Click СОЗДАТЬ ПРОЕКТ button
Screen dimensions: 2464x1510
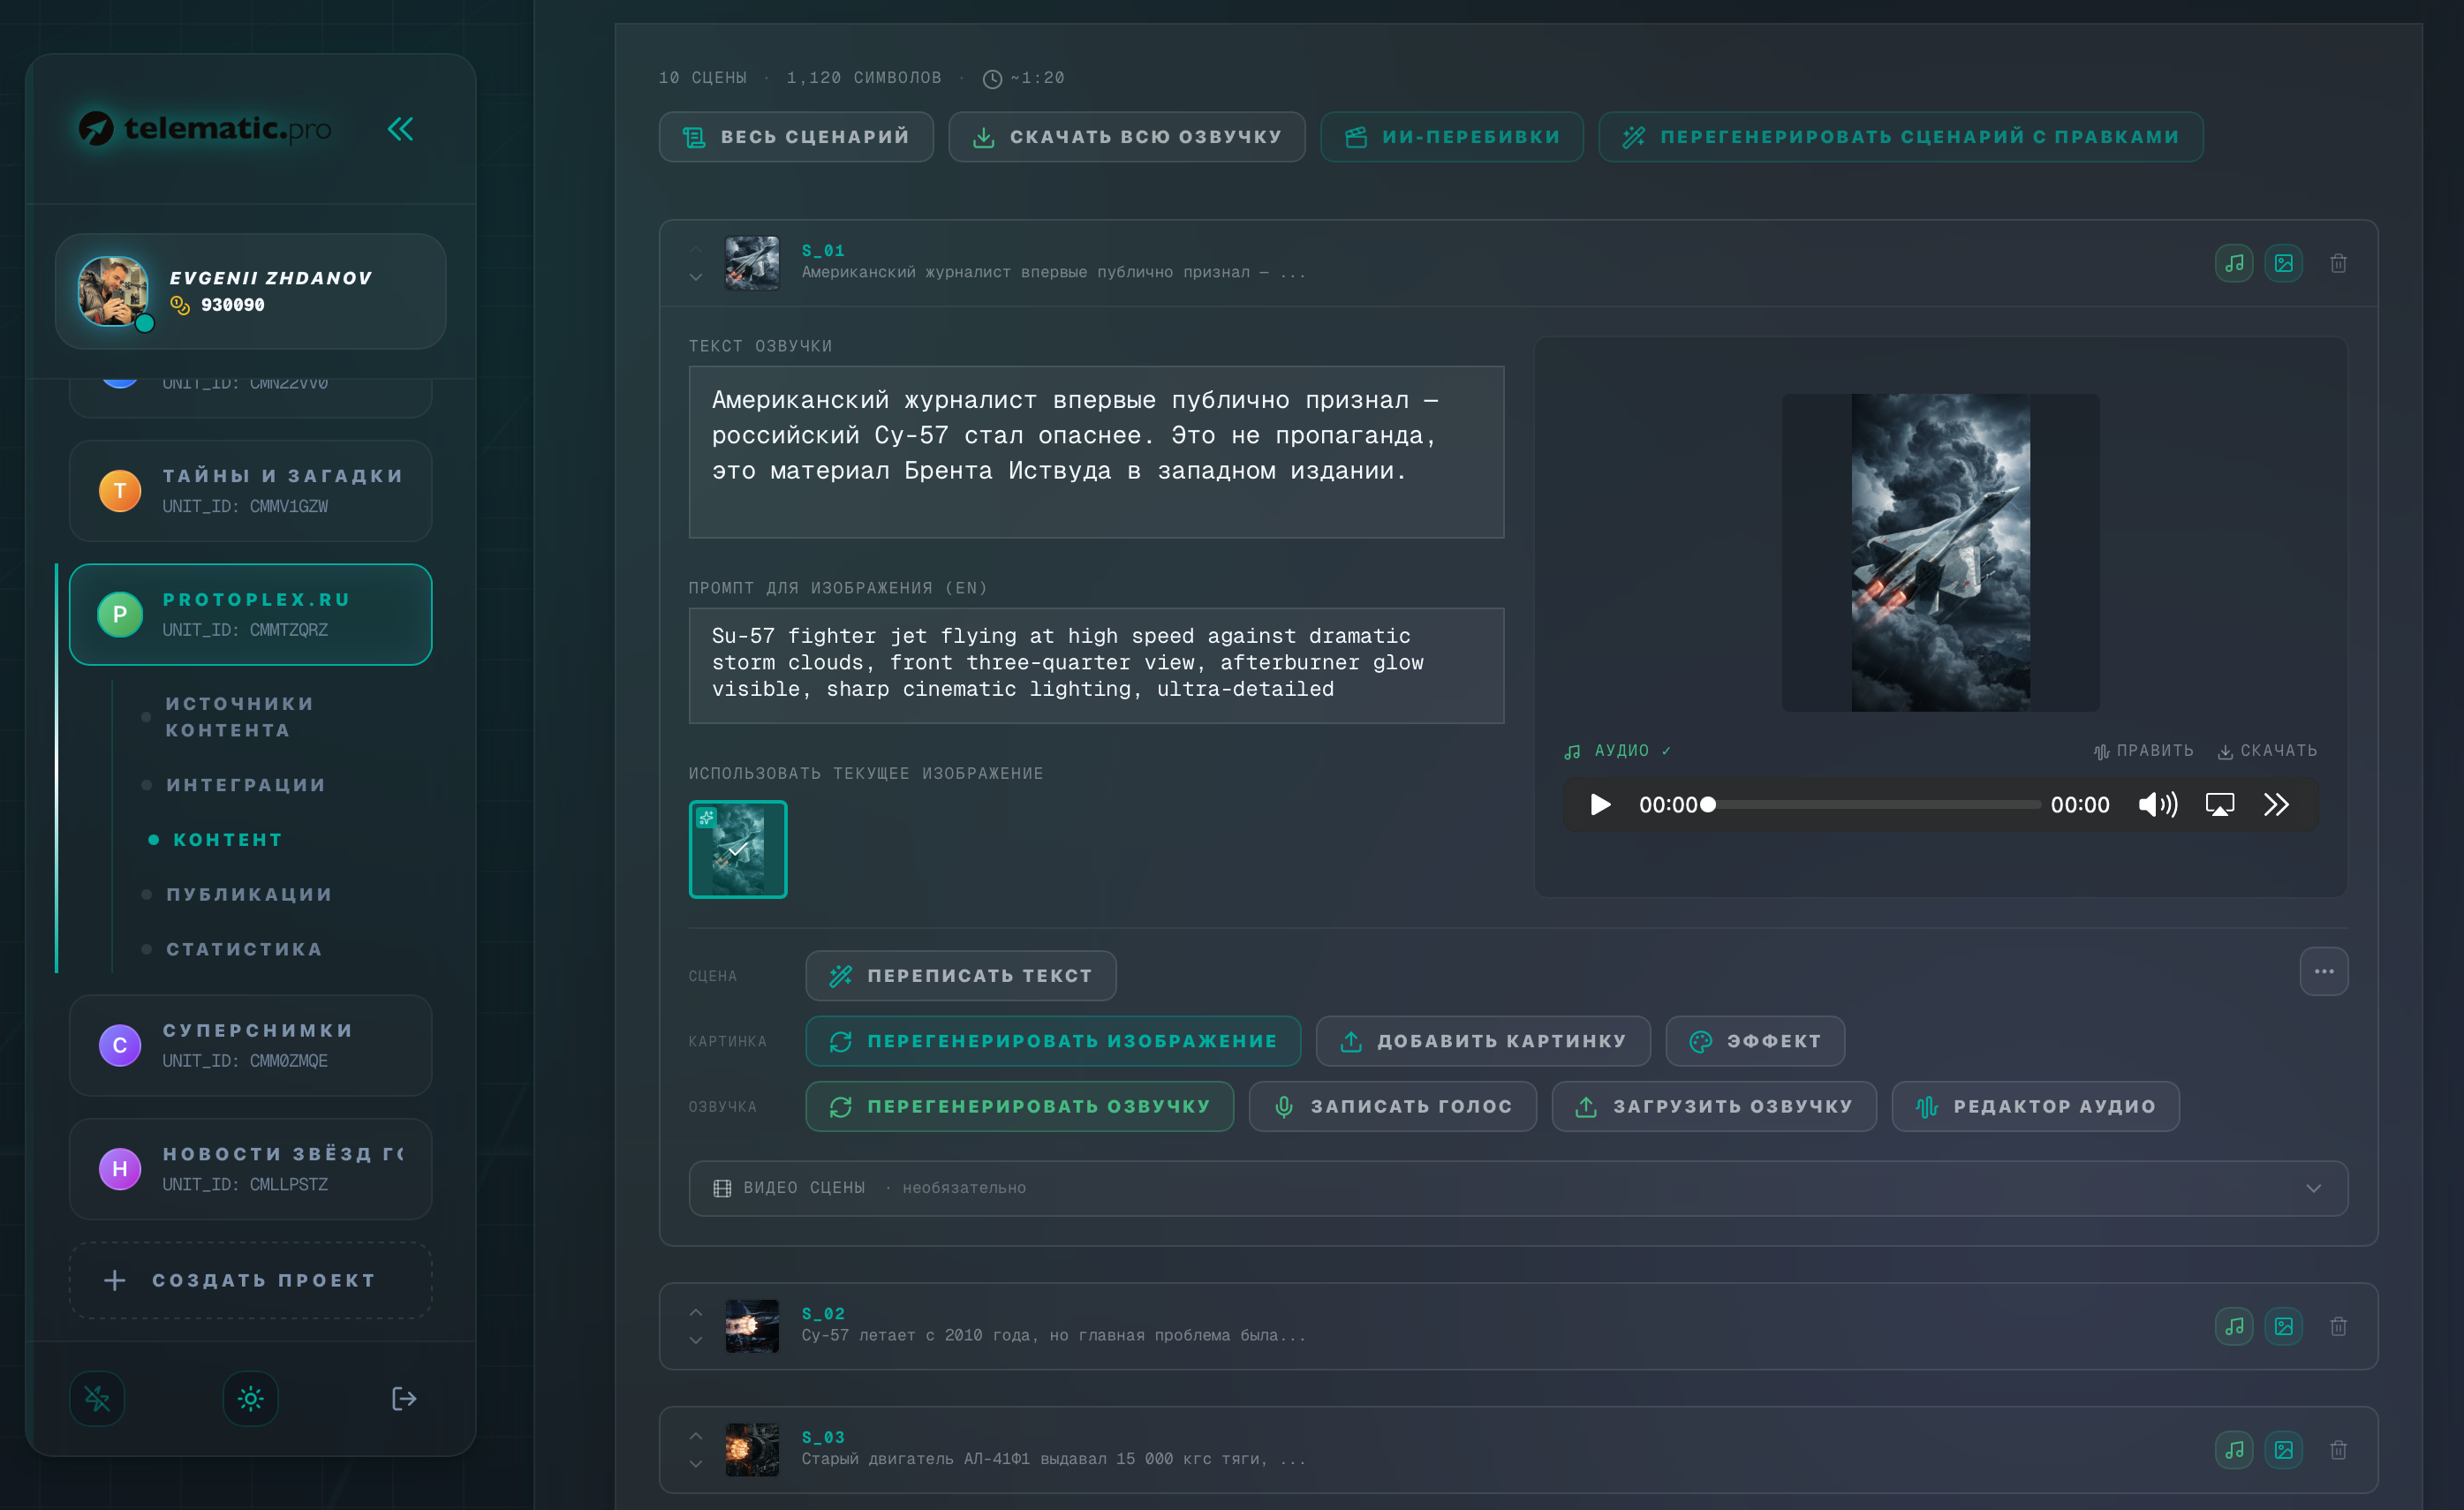(250, 1280)
